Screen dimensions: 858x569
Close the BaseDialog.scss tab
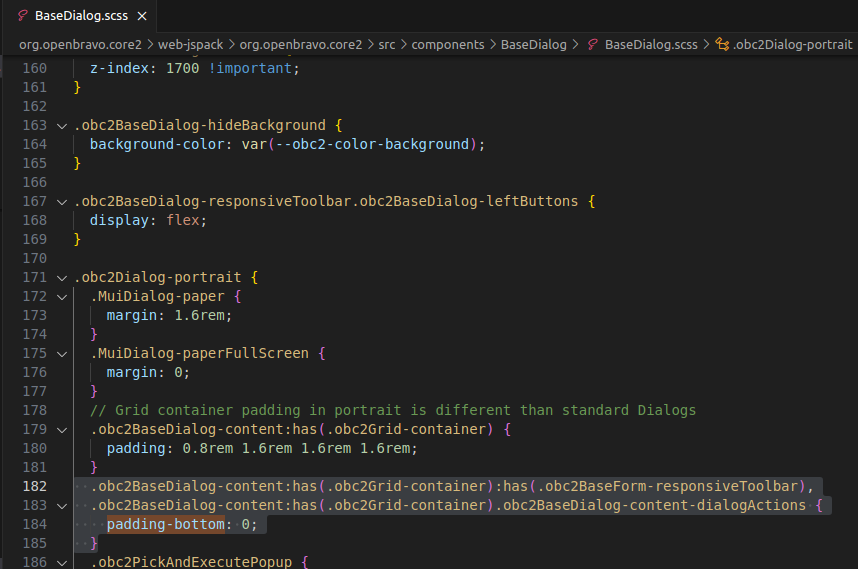(142, 16)
